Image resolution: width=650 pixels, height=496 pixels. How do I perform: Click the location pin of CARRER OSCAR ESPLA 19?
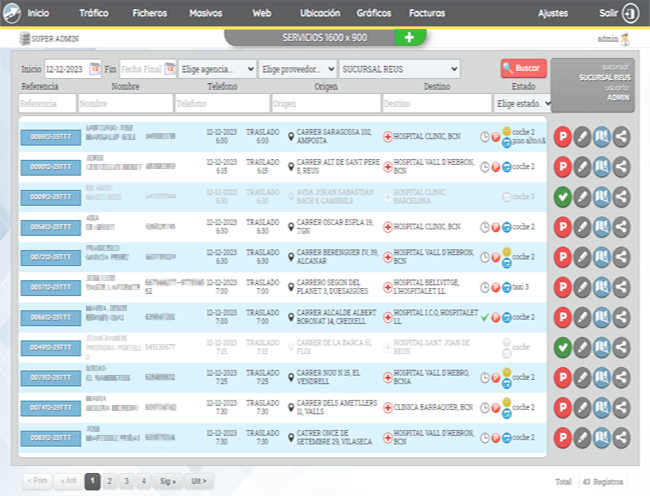tap(291, 227)
